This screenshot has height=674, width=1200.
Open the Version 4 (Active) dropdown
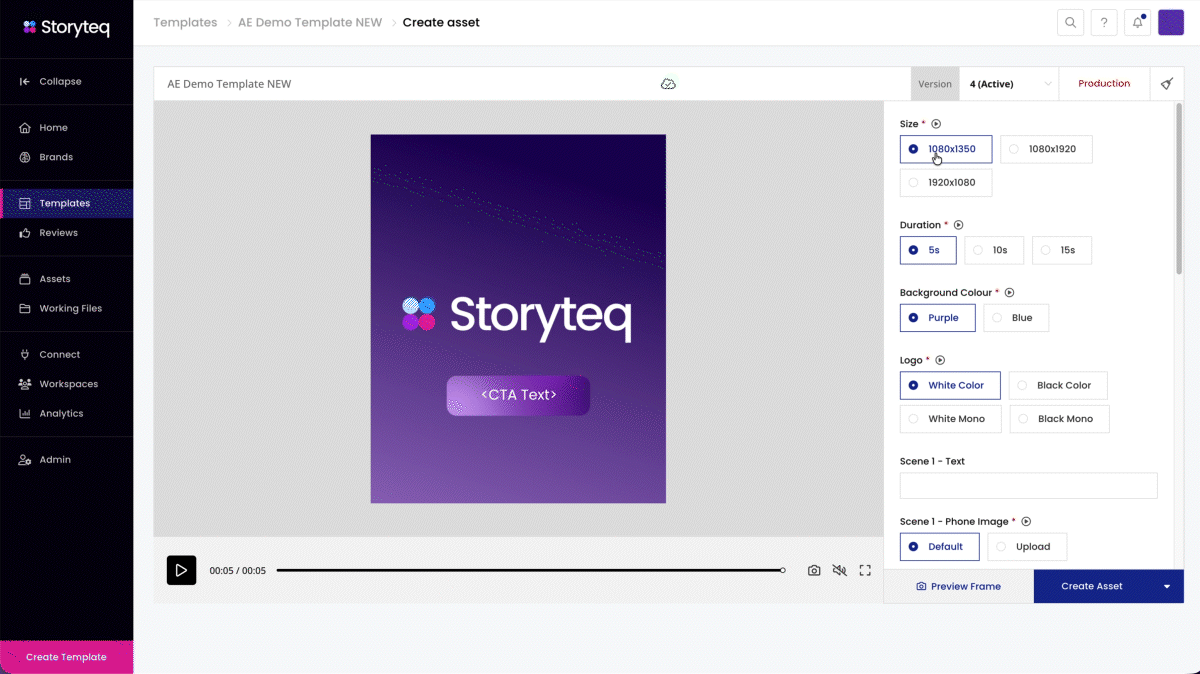(1008, 84)
